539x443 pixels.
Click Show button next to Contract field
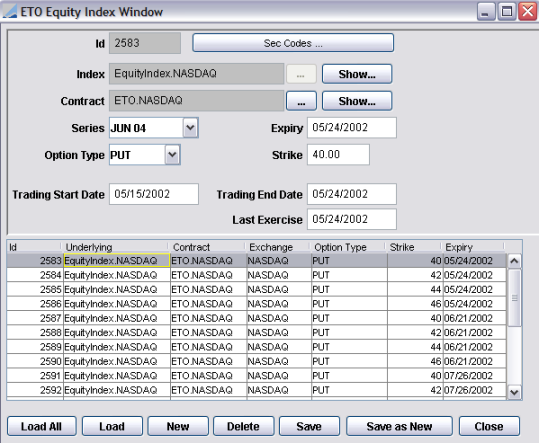357,101
